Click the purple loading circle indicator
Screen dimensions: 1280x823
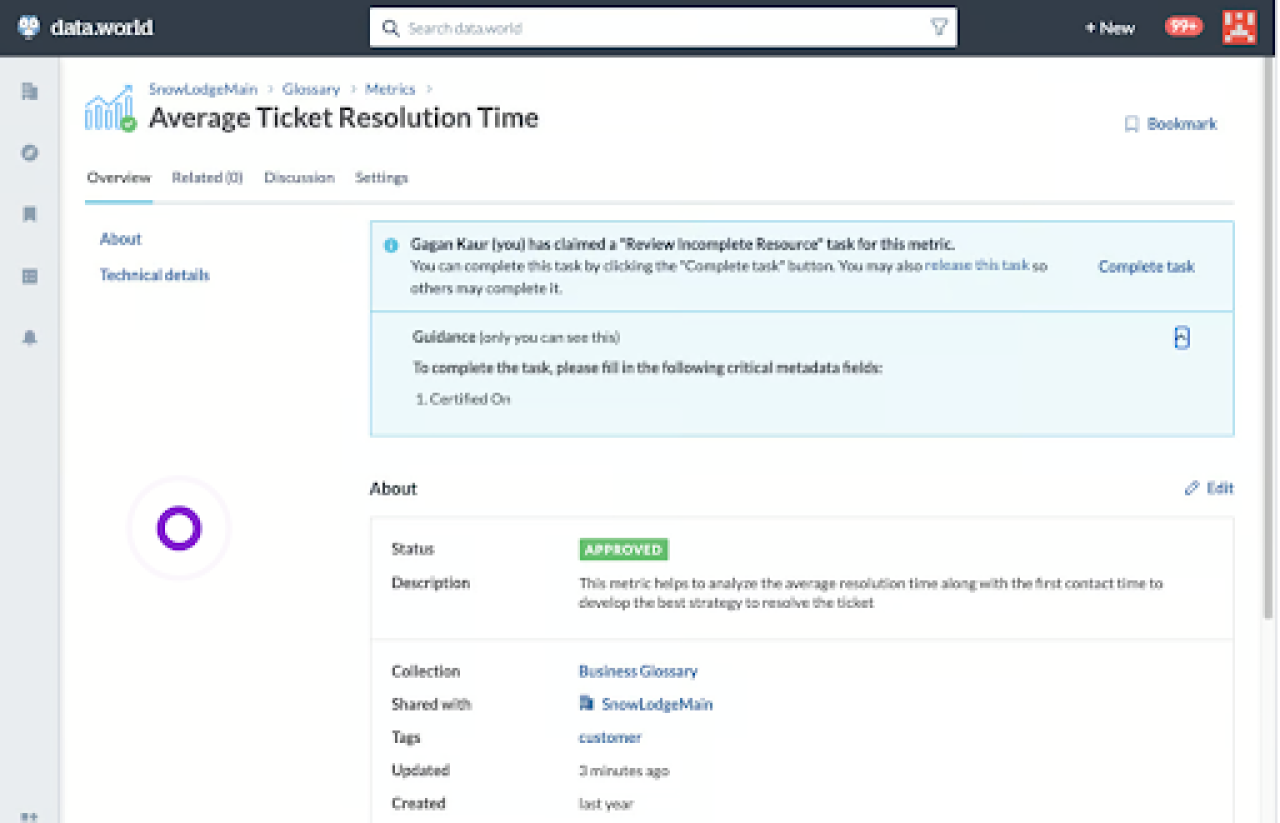tap(179, 528)
